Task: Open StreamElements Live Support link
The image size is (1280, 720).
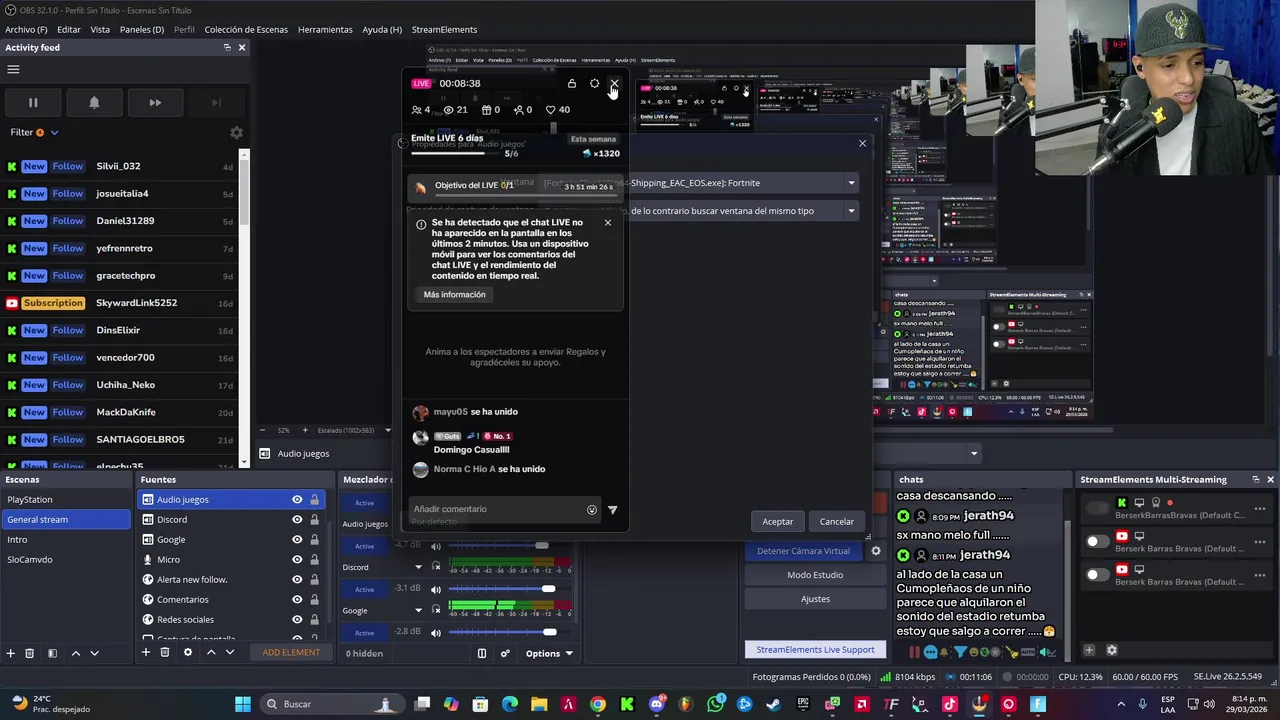Action: pyautogui.click(x=815, y=650)
